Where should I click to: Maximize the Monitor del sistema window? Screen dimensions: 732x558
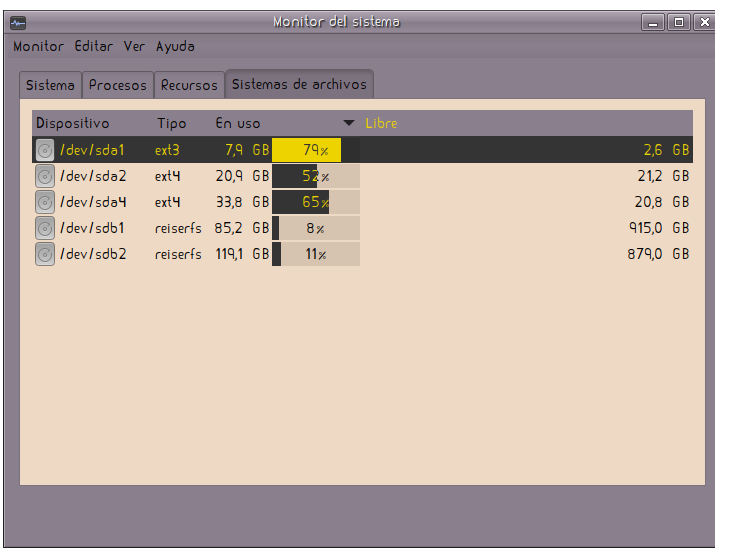click(679, 22)
